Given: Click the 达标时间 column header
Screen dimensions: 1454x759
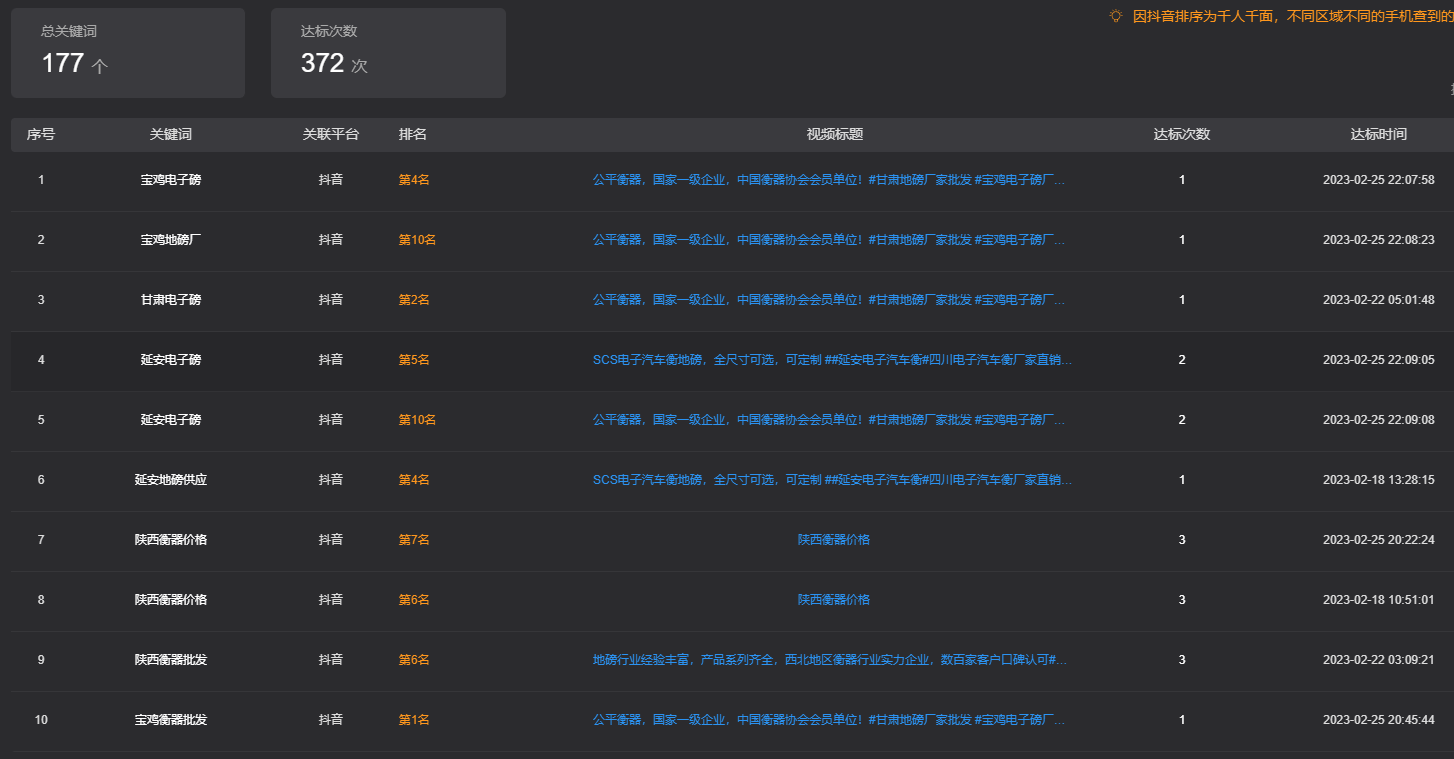Looking at the screenshot, I should [x=1378, y=134].
